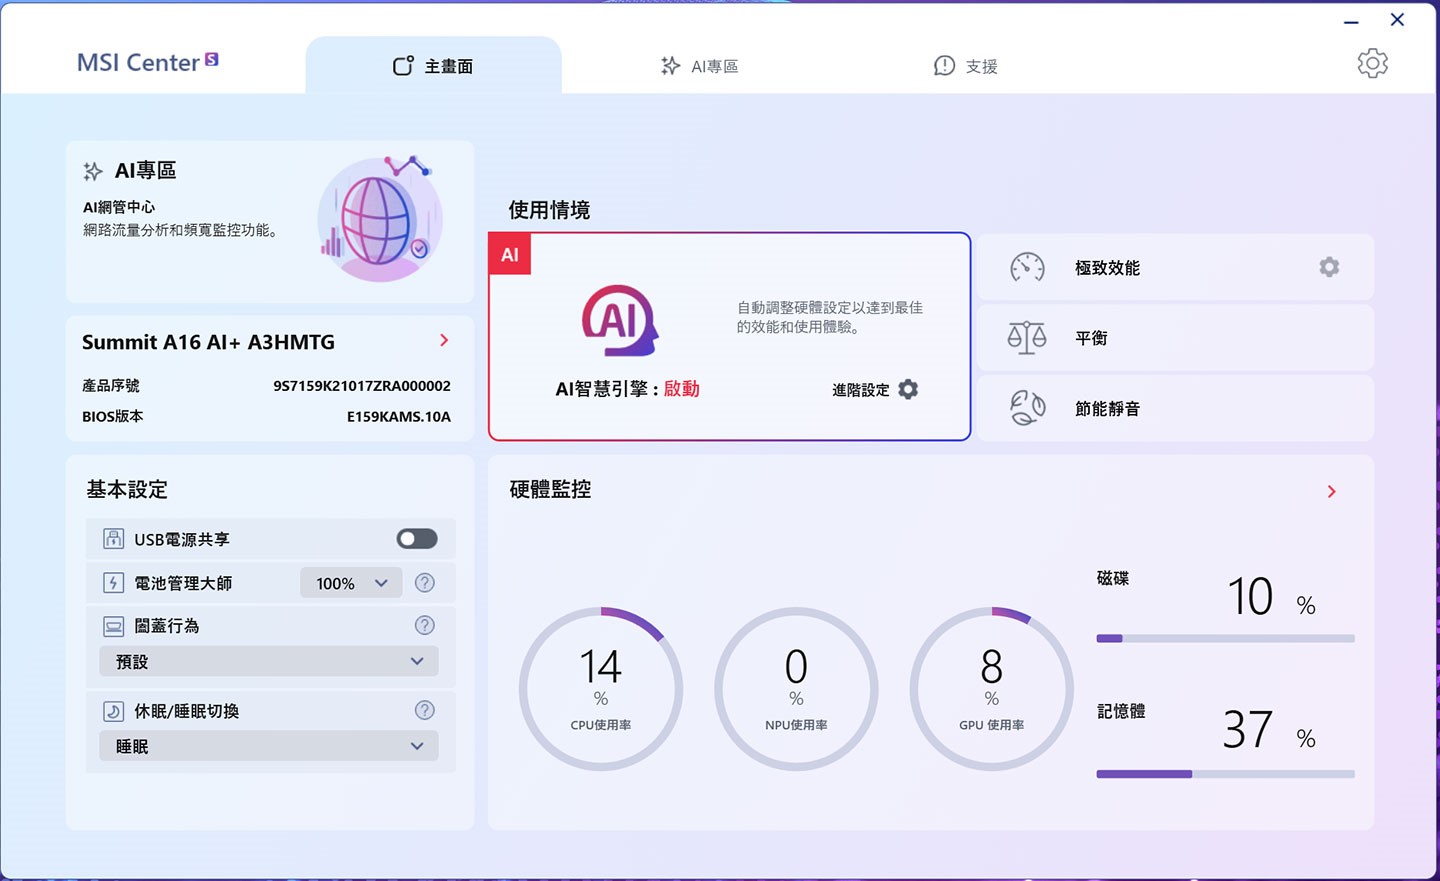Open help for 休眠/睡眠切換
1440x881 pixels.
pyautogui.click(x=425, y=710)
